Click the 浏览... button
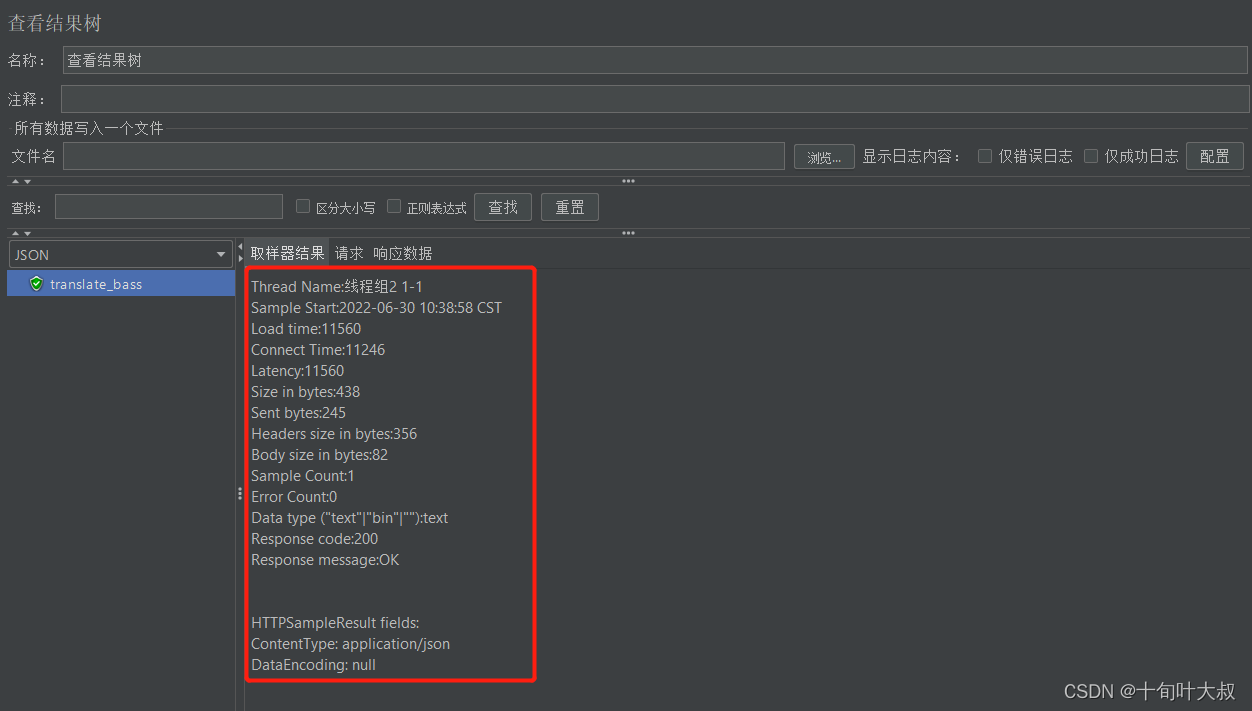 [x=824, y=157]
